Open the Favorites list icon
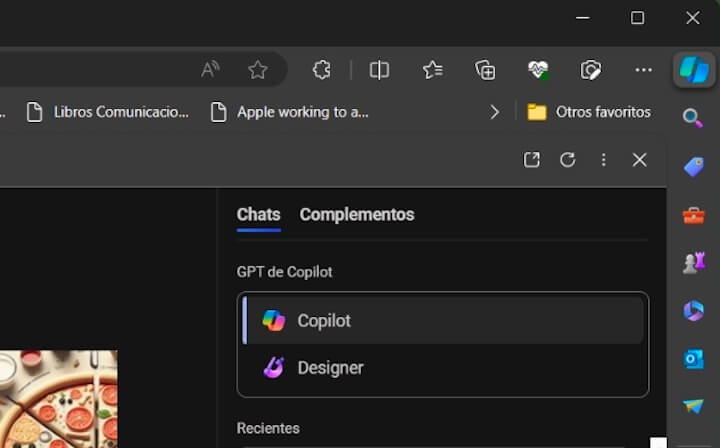The width and height of the screenshot is (720, 448). point(433,70)
